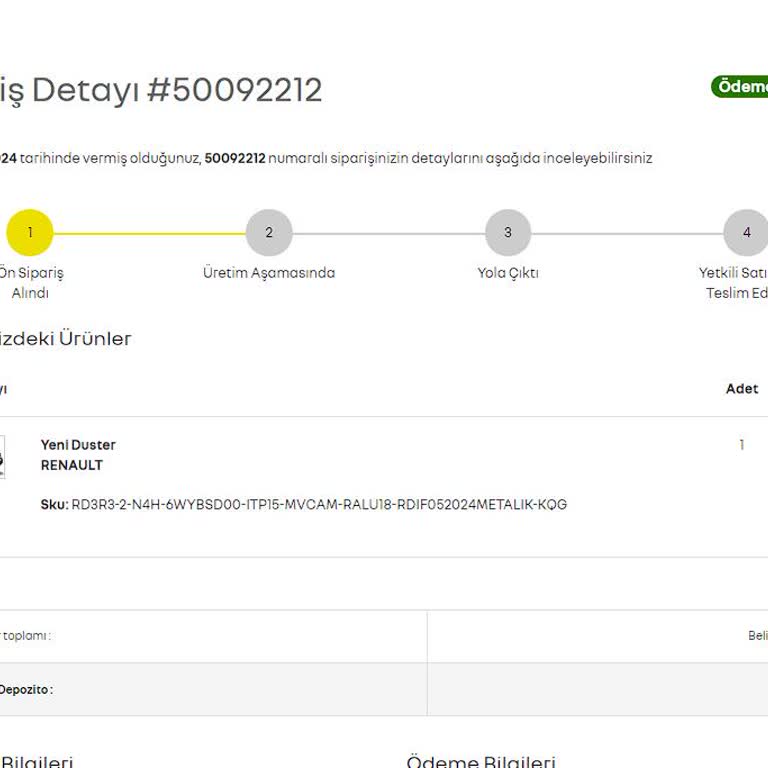Click the green Ödeme status badge
768x768 pixels.
(740, 87)
